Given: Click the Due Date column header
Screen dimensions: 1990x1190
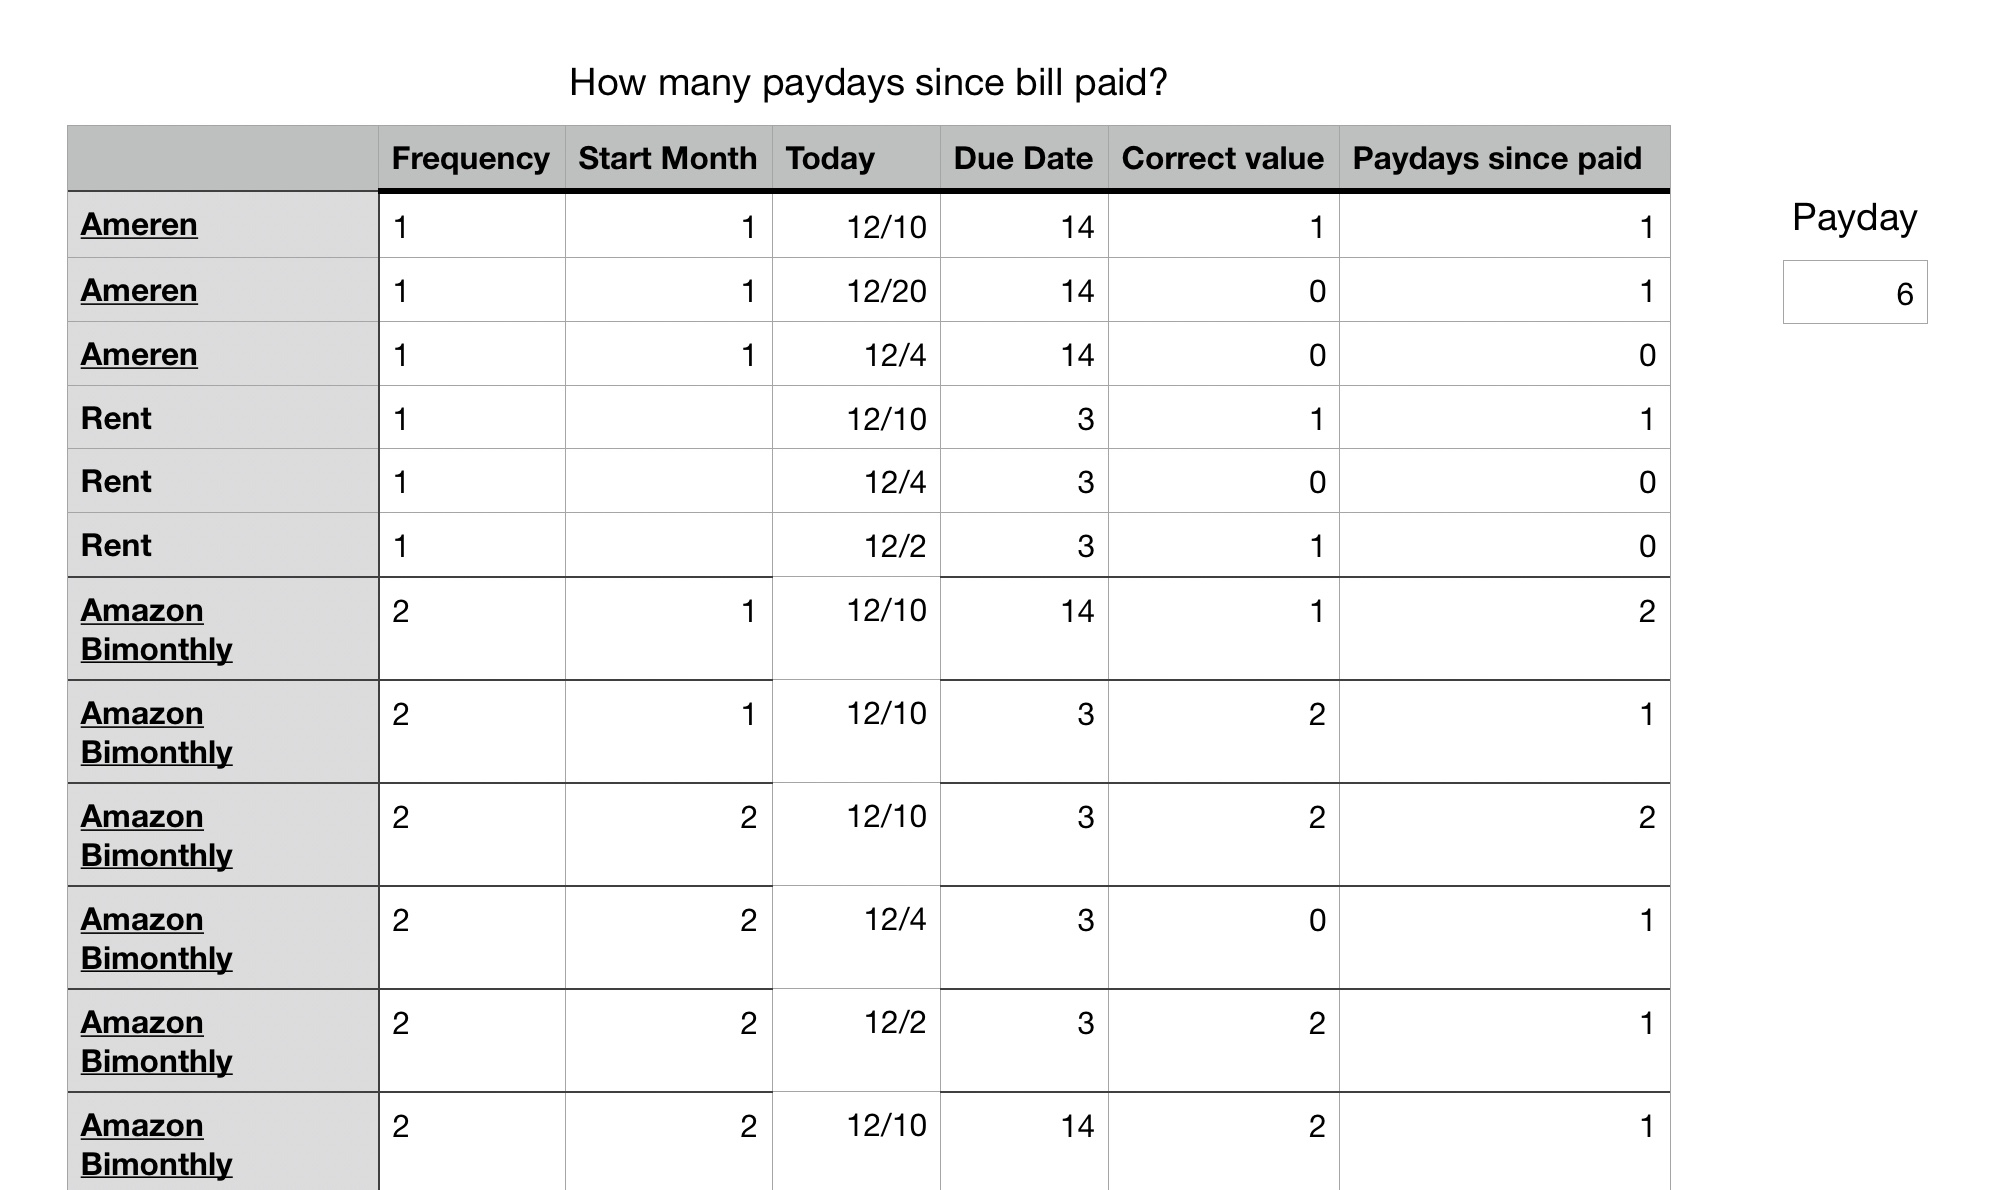Looking at the screenshot, I should 1022,158.
